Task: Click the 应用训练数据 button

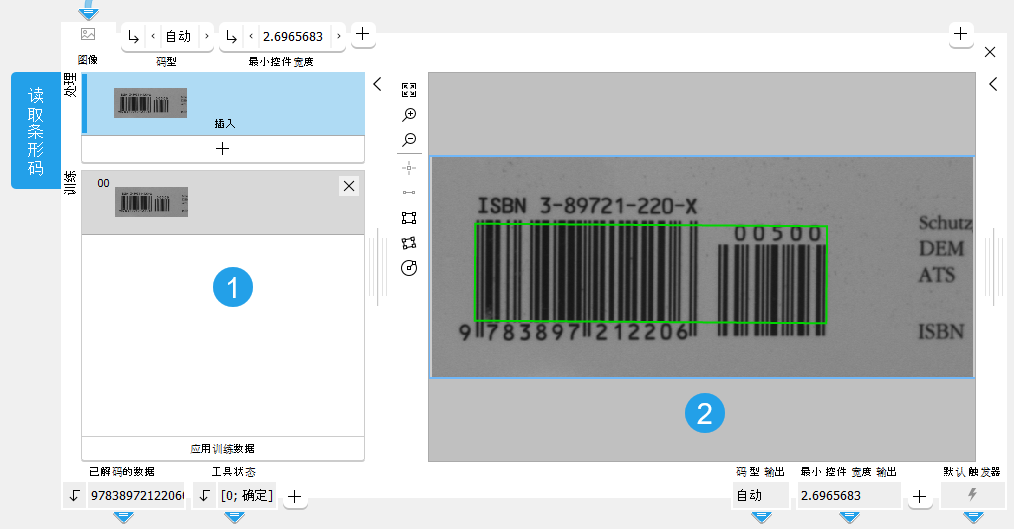Action: pos(222,448)
